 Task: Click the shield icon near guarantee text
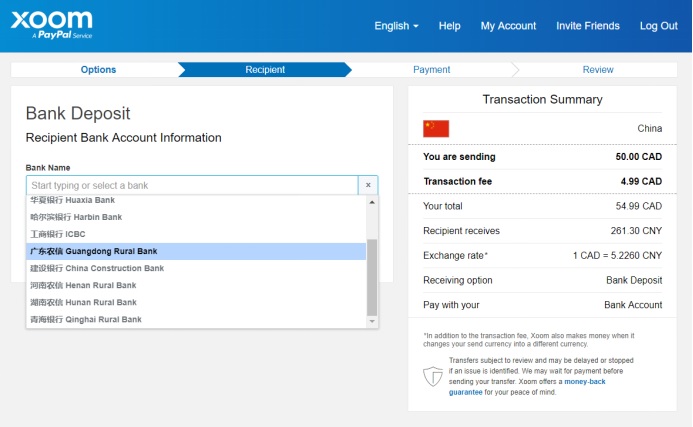[x=433, y=377]
